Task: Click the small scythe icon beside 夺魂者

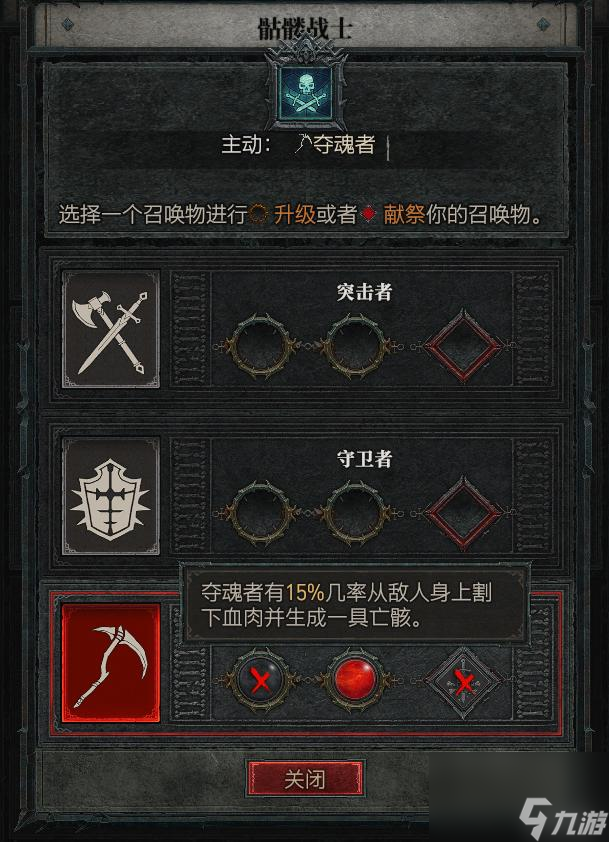Action: [302, 143]
